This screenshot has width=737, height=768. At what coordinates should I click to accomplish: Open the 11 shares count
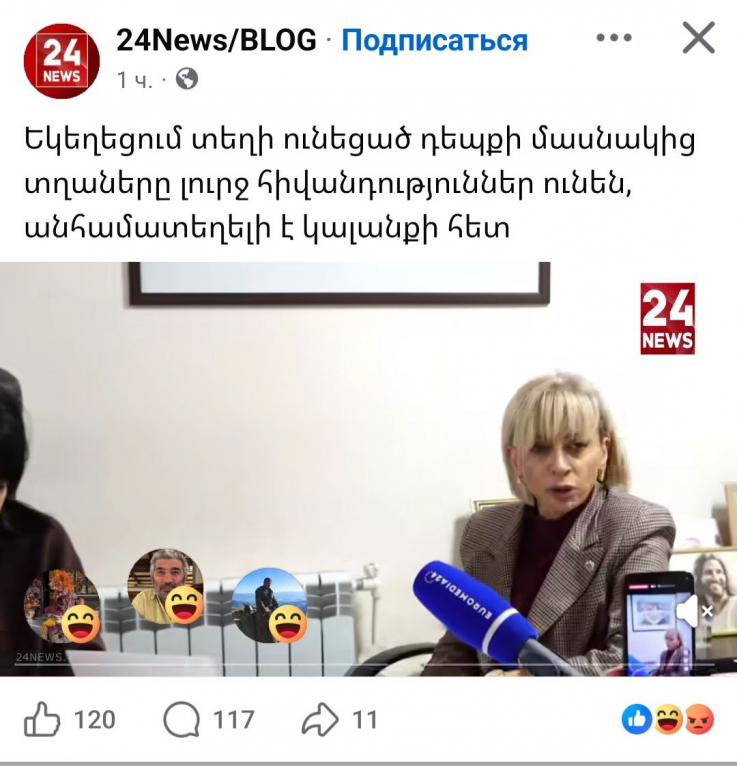[x=365, y=720]
